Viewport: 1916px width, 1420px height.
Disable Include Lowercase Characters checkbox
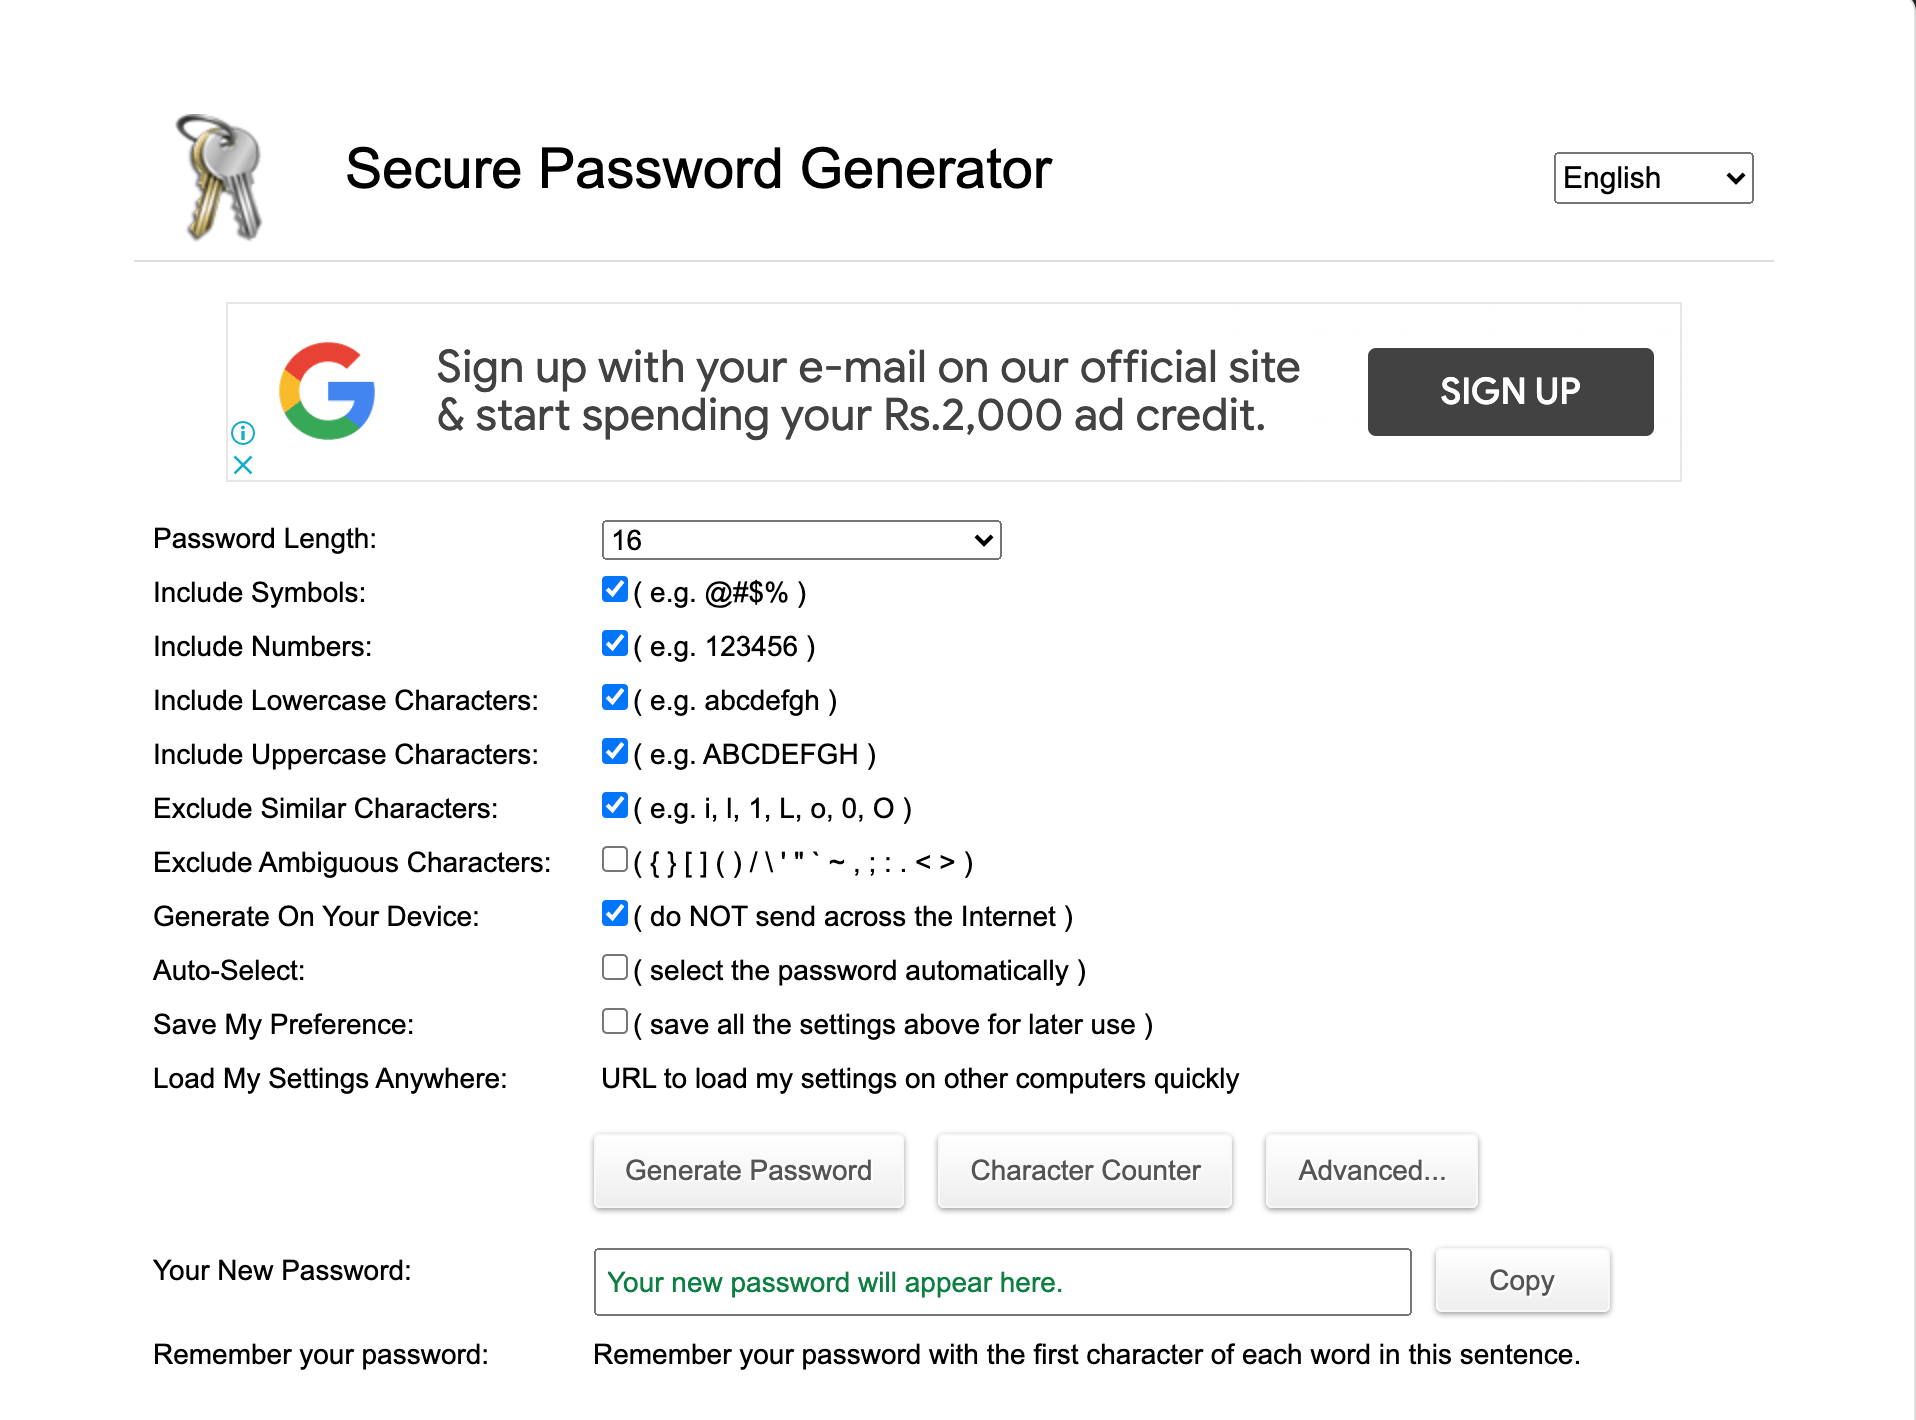pos(615,698)
